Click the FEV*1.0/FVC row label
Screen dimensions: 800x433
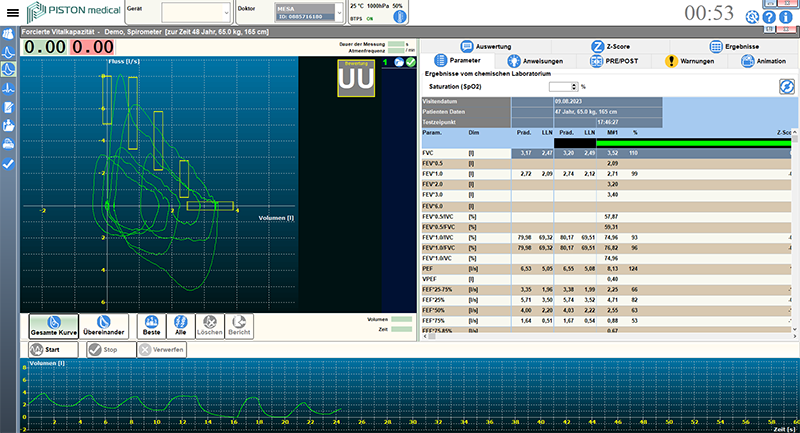438,248
